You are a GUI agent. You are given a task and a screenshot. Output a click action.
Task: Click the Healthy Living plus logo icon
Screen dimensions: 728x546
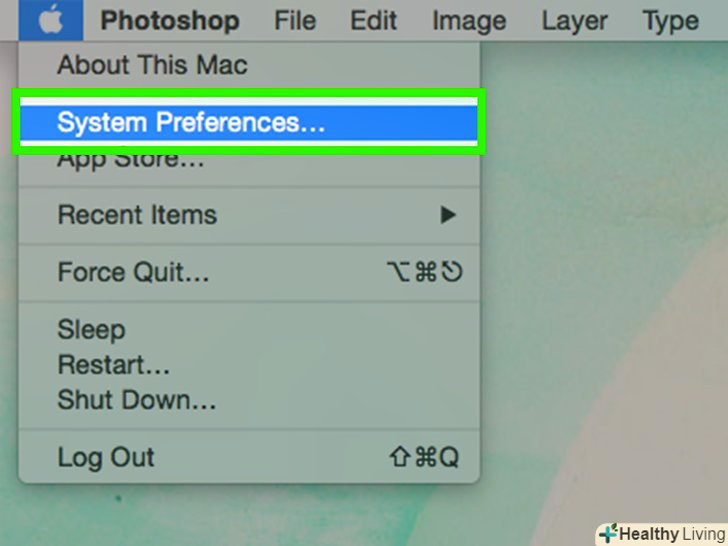pos(607,534)
